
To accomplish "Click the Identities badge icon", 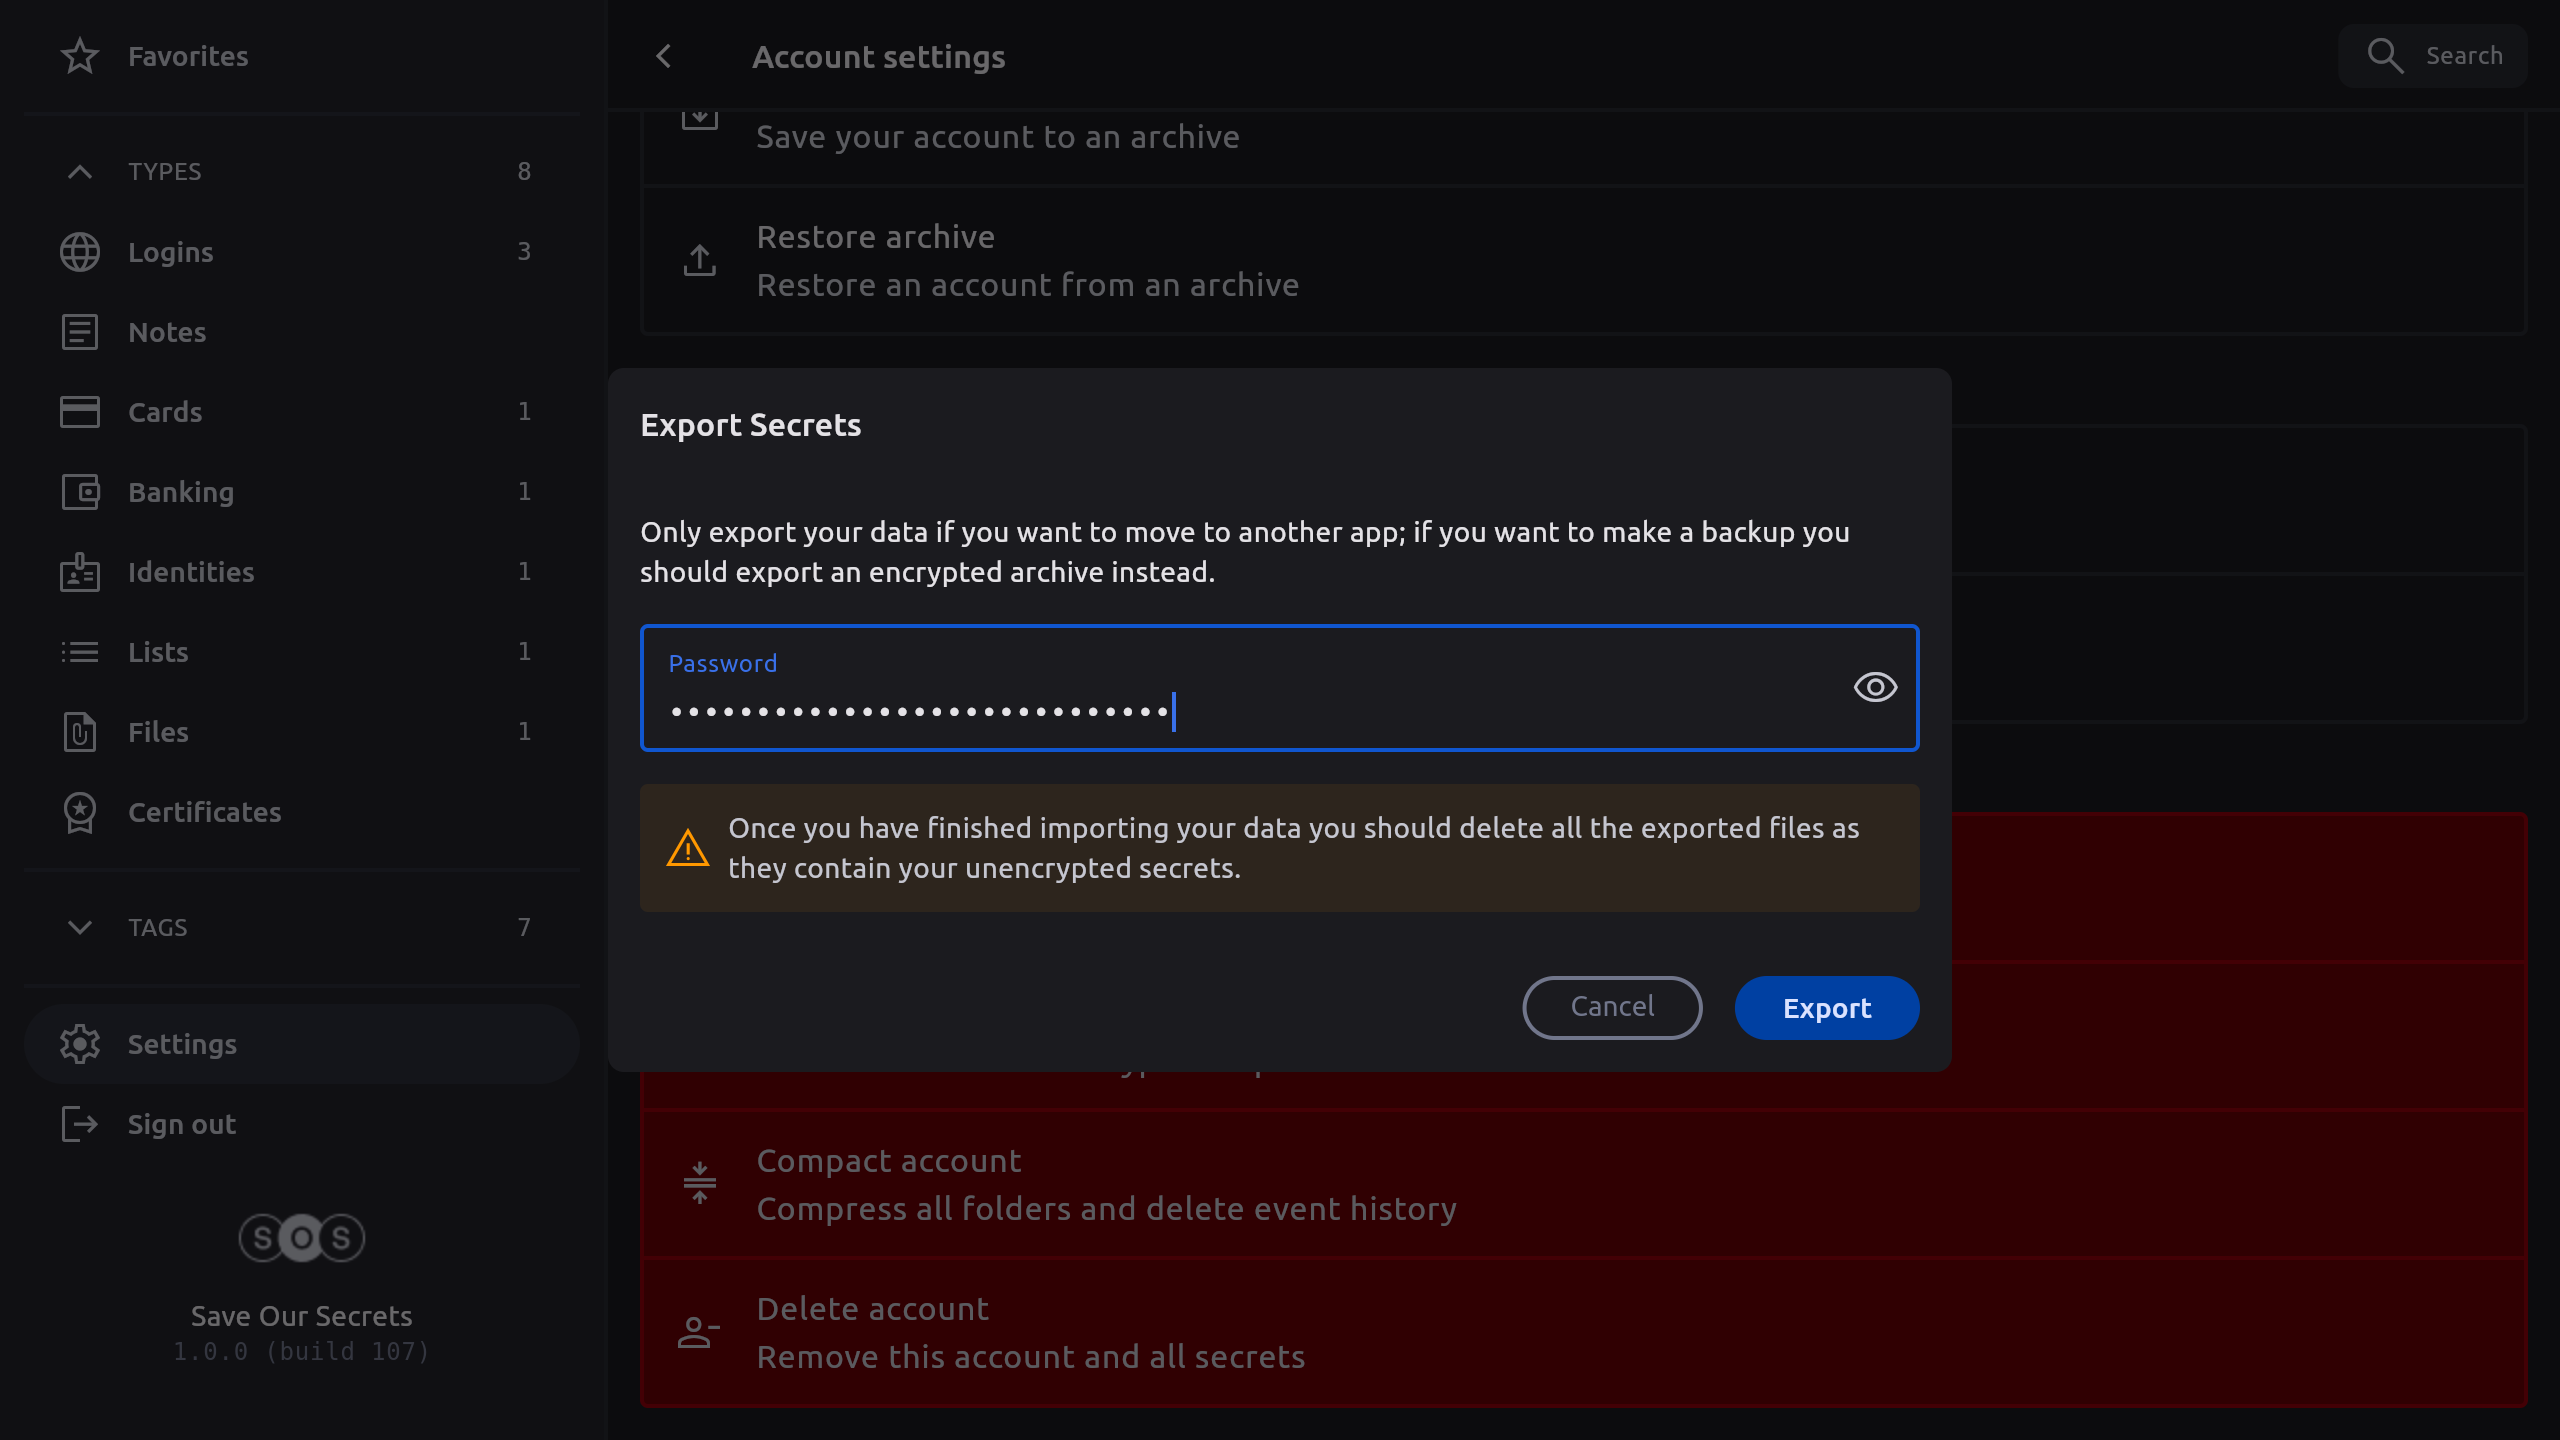I will pos(80,572).
